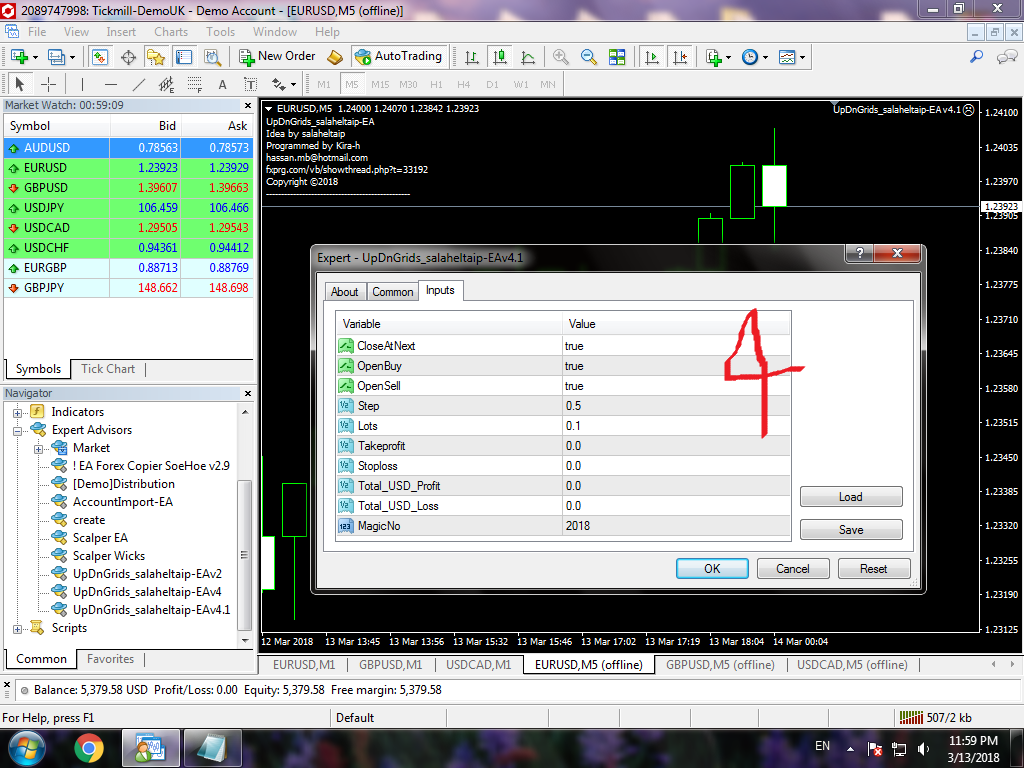Open the Periods dropdown arrow
Screen dimensions: 1024x768
coord(765,57)
